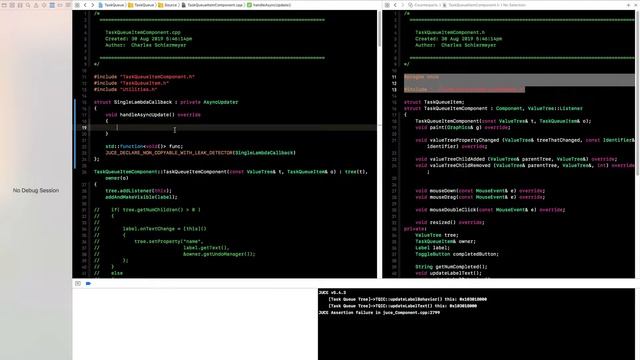
Task: Click '#include "TaskQueueItem.h"' line
Action: pos(131,83)
